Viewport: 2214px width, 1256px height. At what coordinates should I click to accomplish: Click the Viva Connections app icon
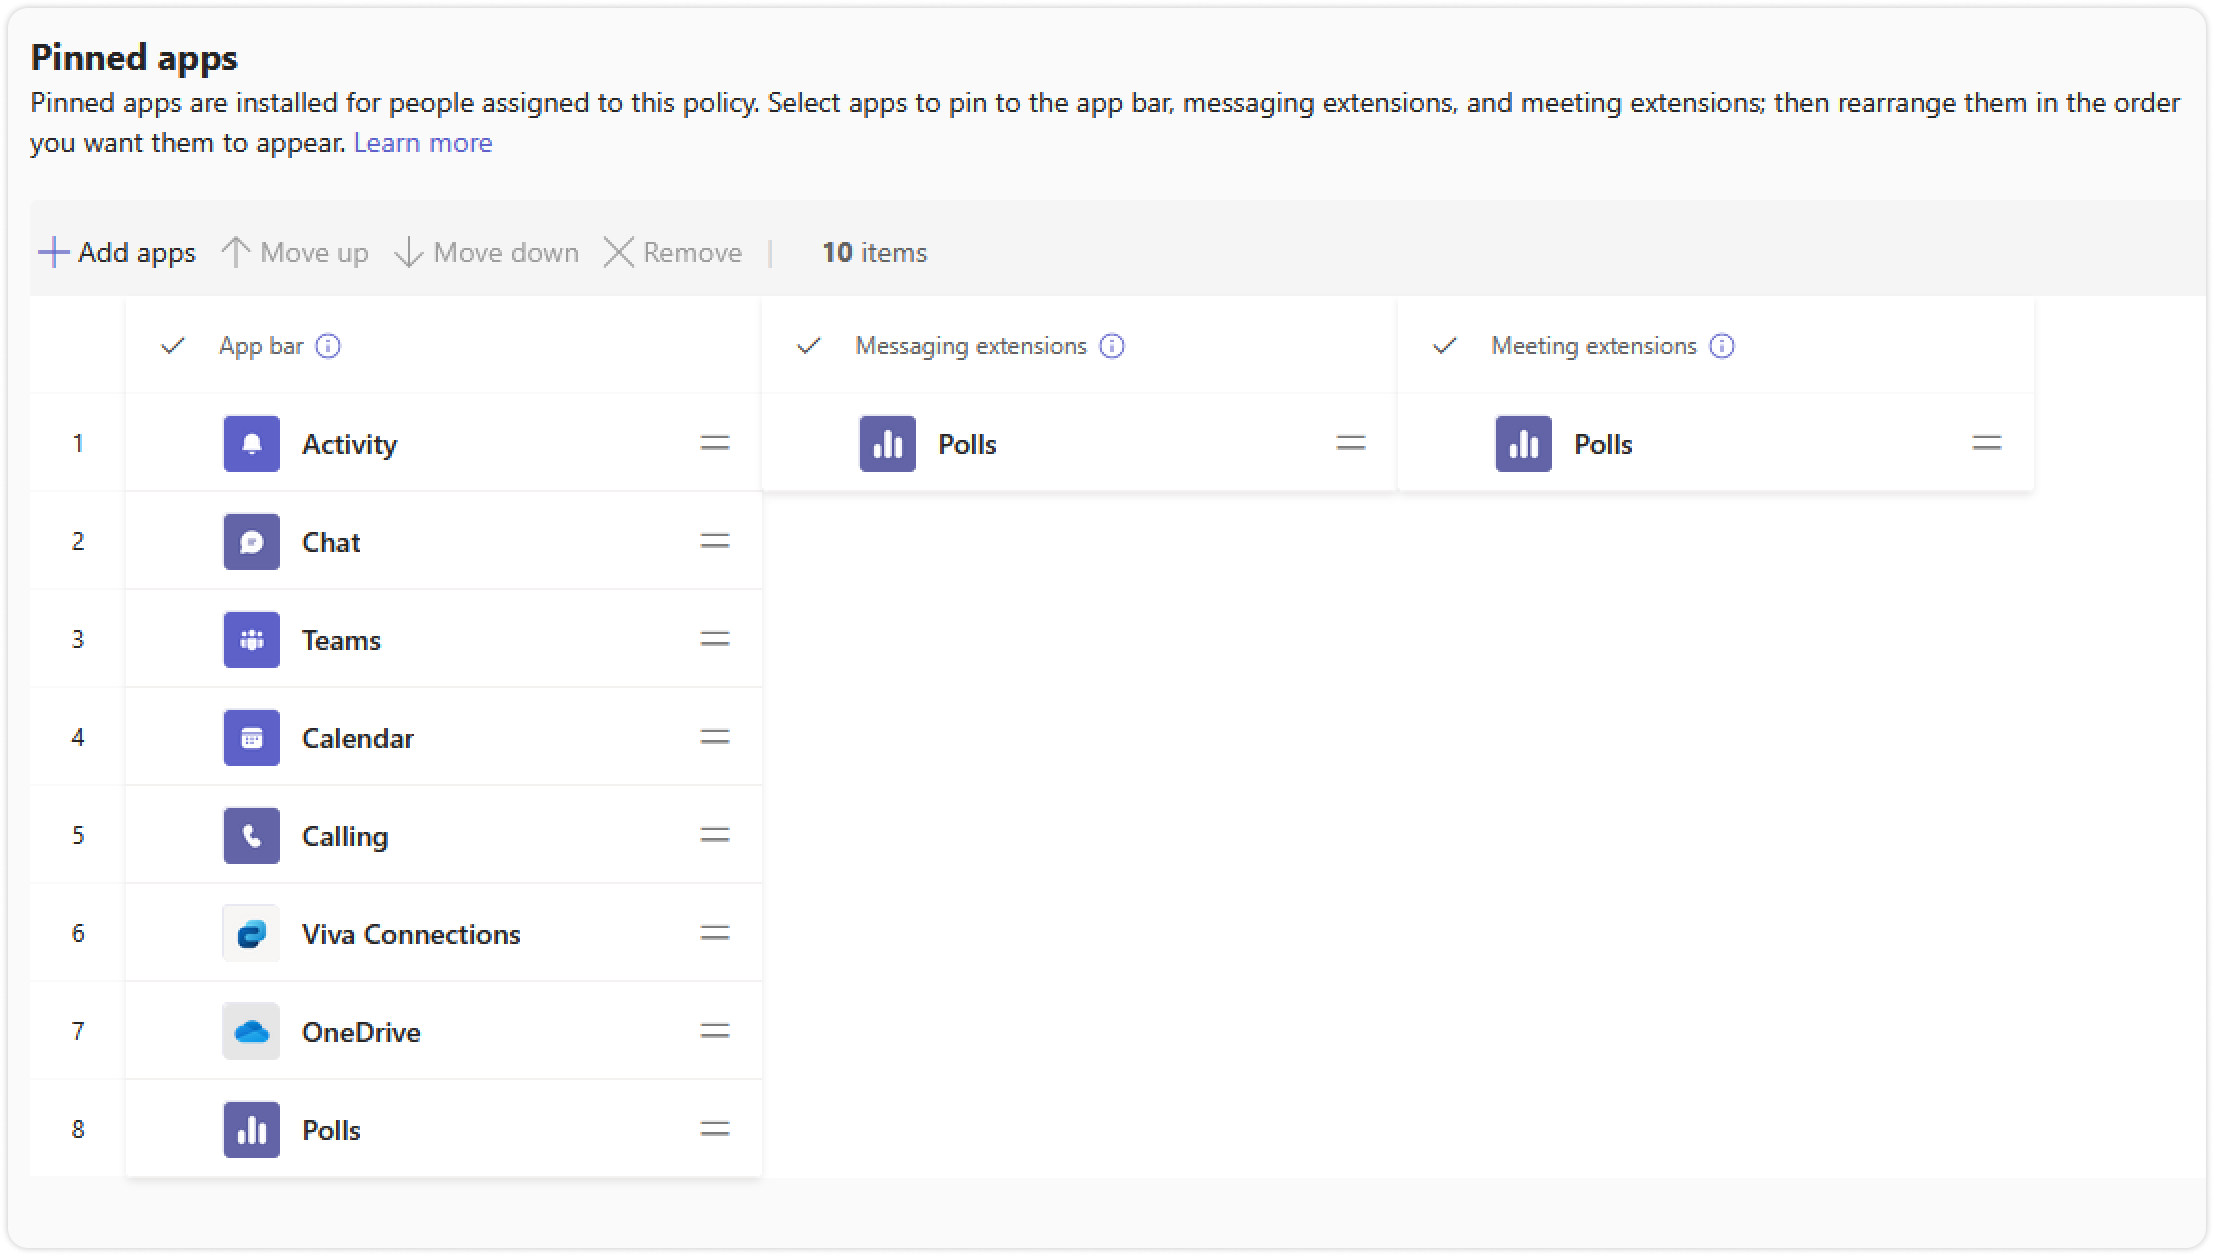pos(251,934)
